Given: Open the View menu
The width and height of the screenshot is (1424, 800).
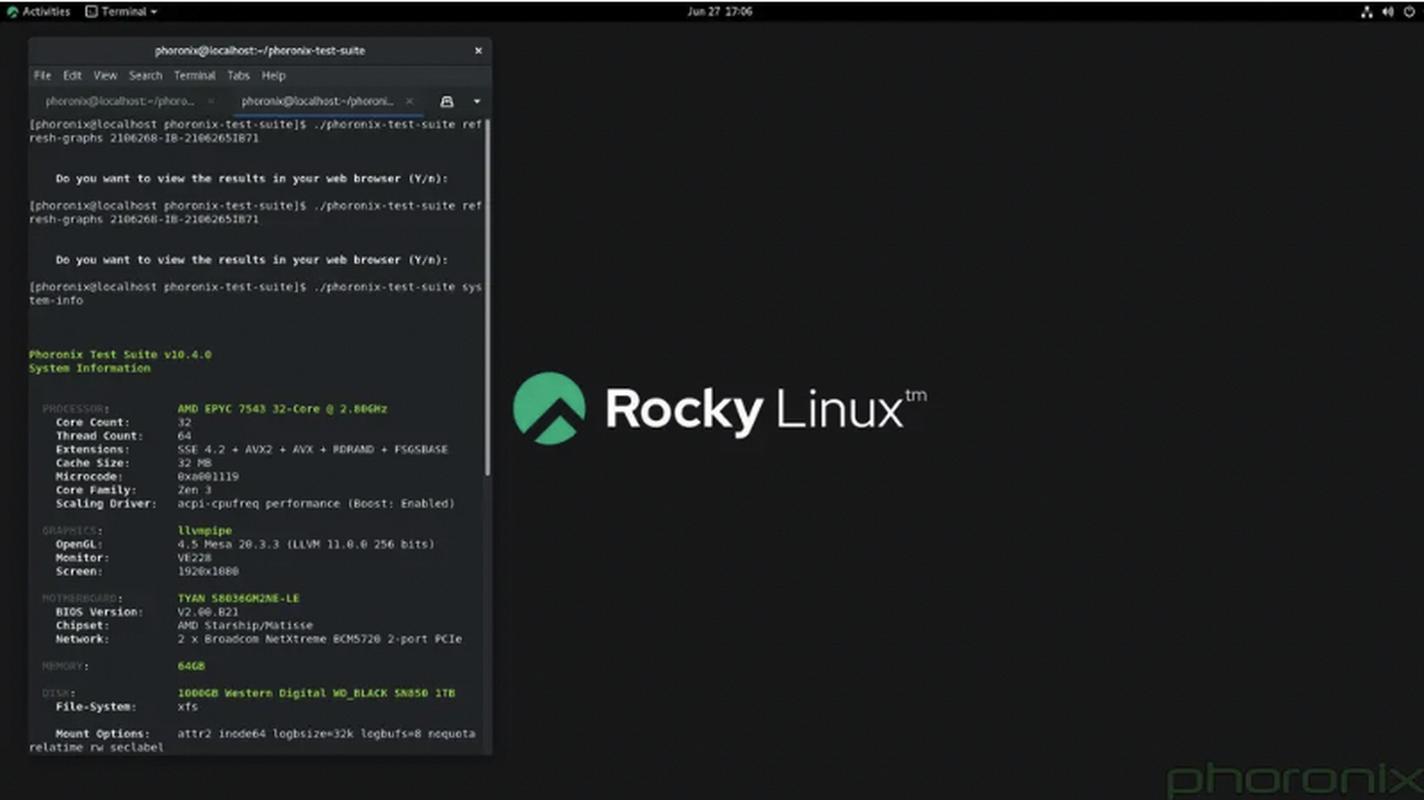Looking at the screenshot, I should [105, 75].
